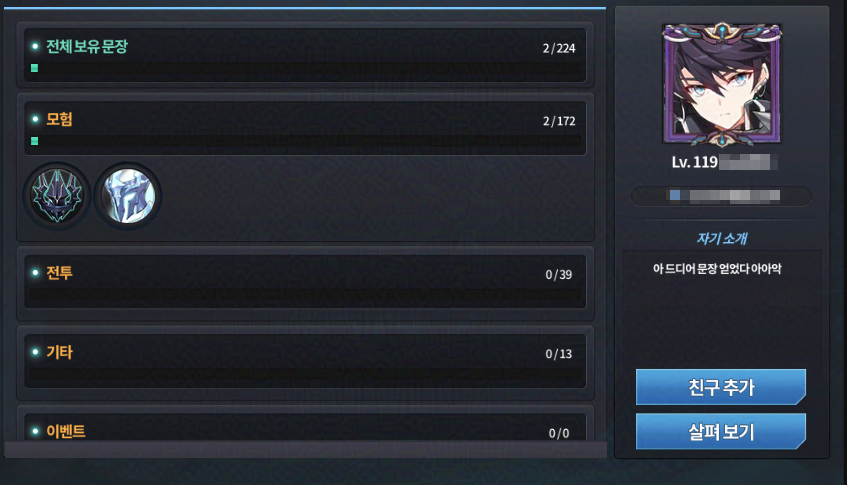Click the 친구 추가 button
Screen dimensions: 847x485
721,387
